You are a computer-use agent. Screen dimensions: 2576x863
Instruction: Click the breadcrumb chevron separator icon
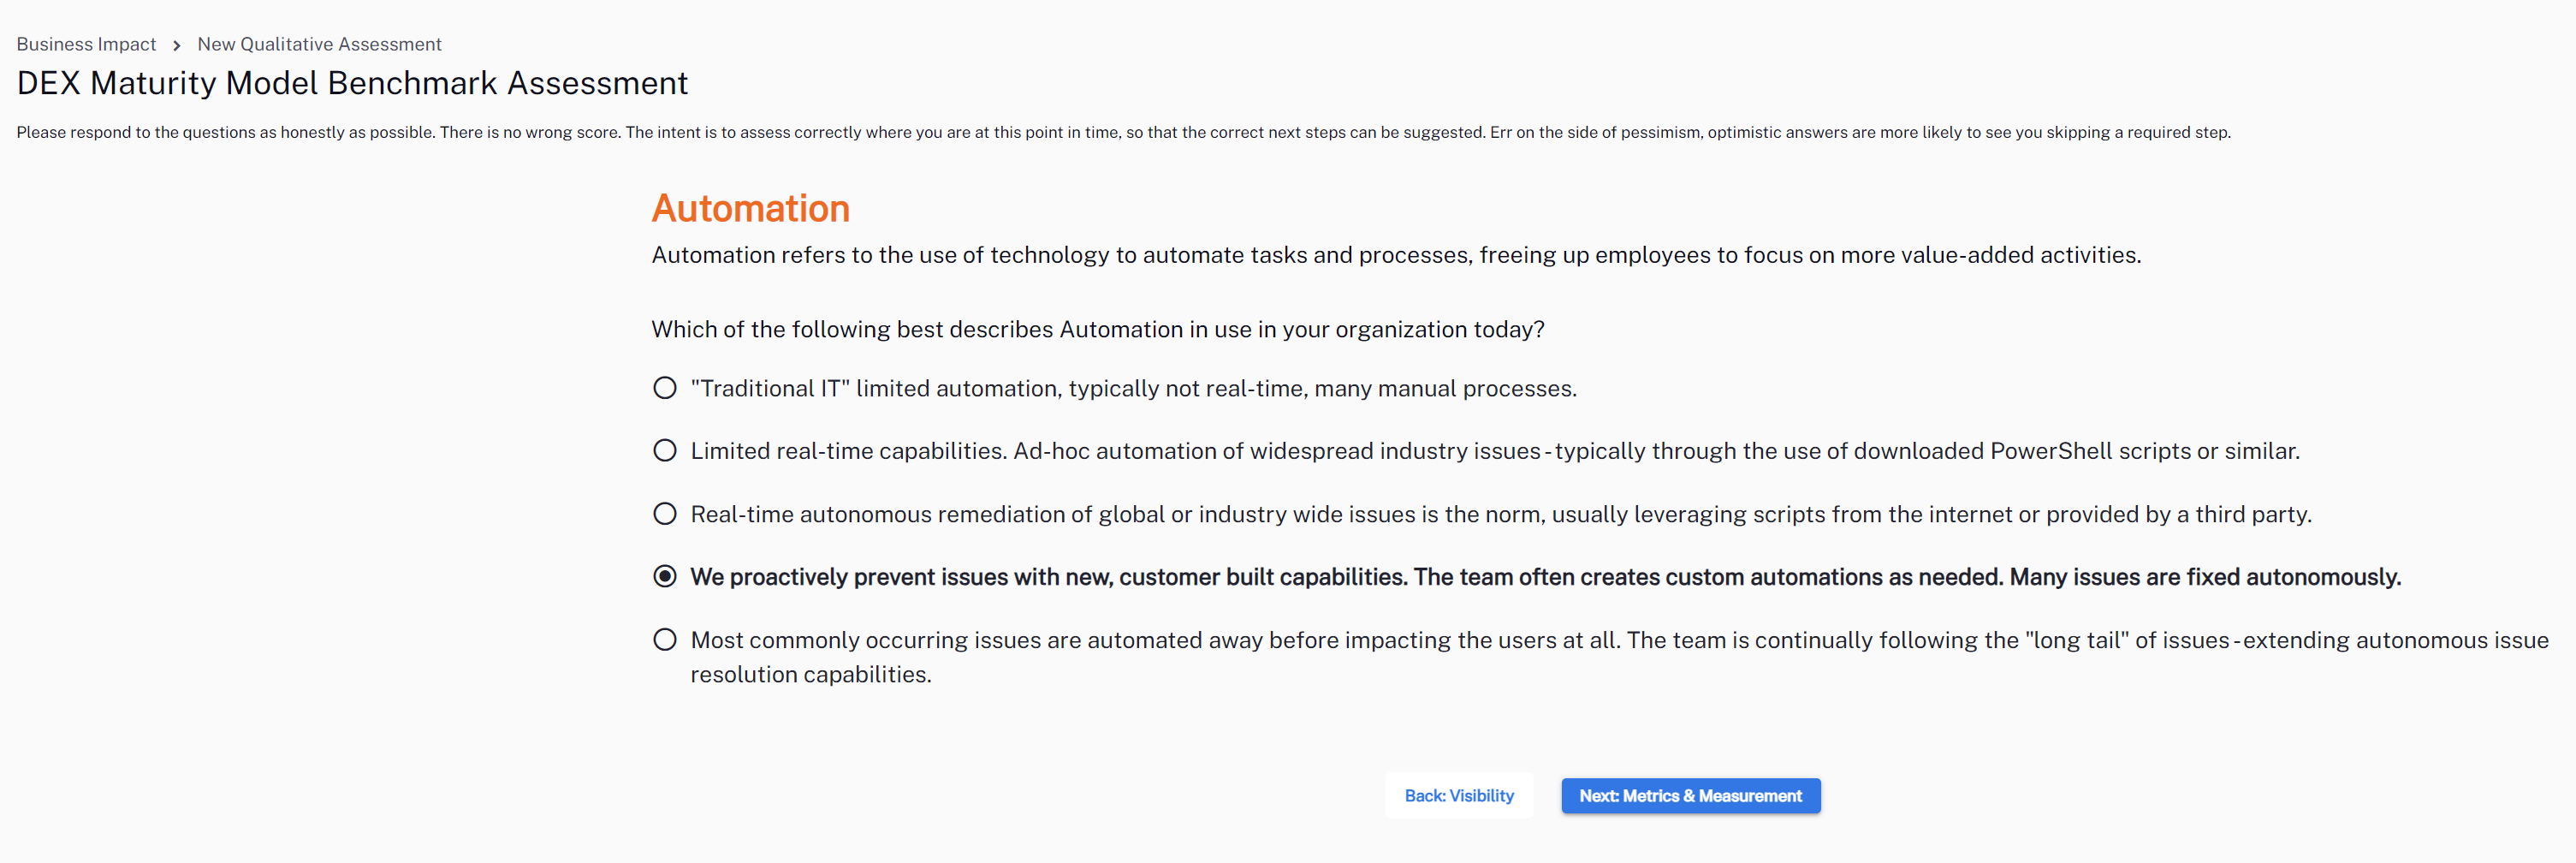tap(177, 45)
